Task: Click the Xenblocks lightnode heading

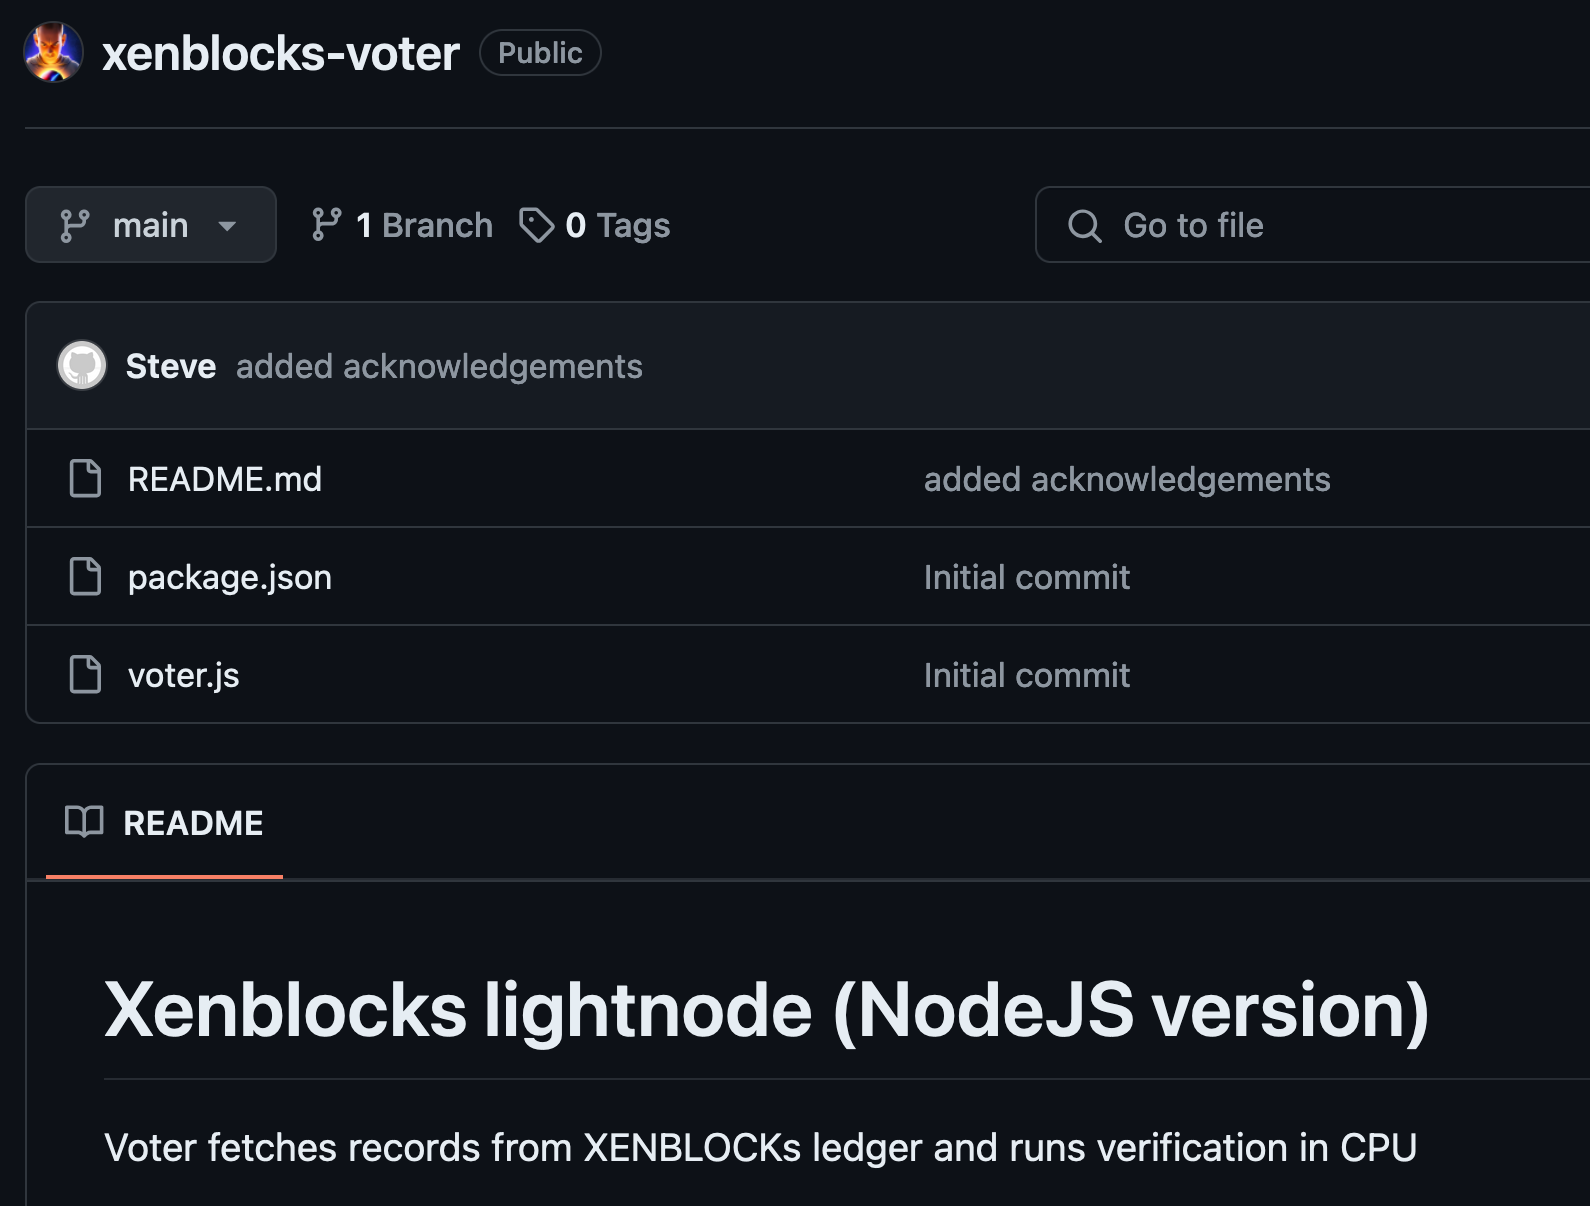Action: point(767,1010)
